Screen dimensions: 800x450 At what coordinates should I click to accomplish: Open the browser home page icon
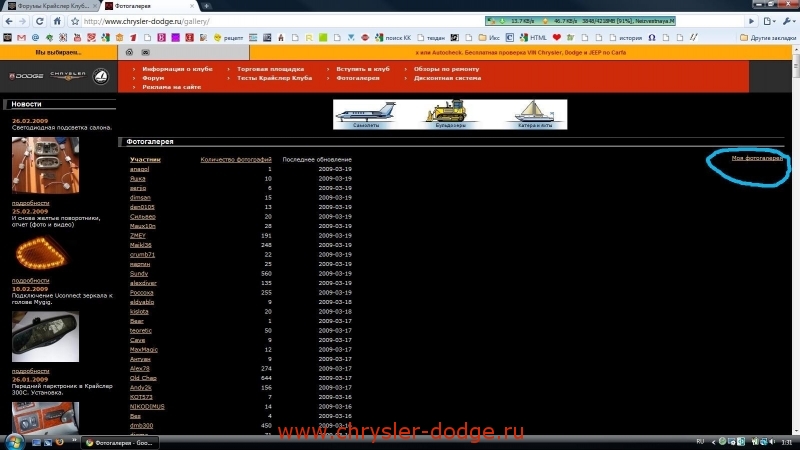tap(57, 21)
